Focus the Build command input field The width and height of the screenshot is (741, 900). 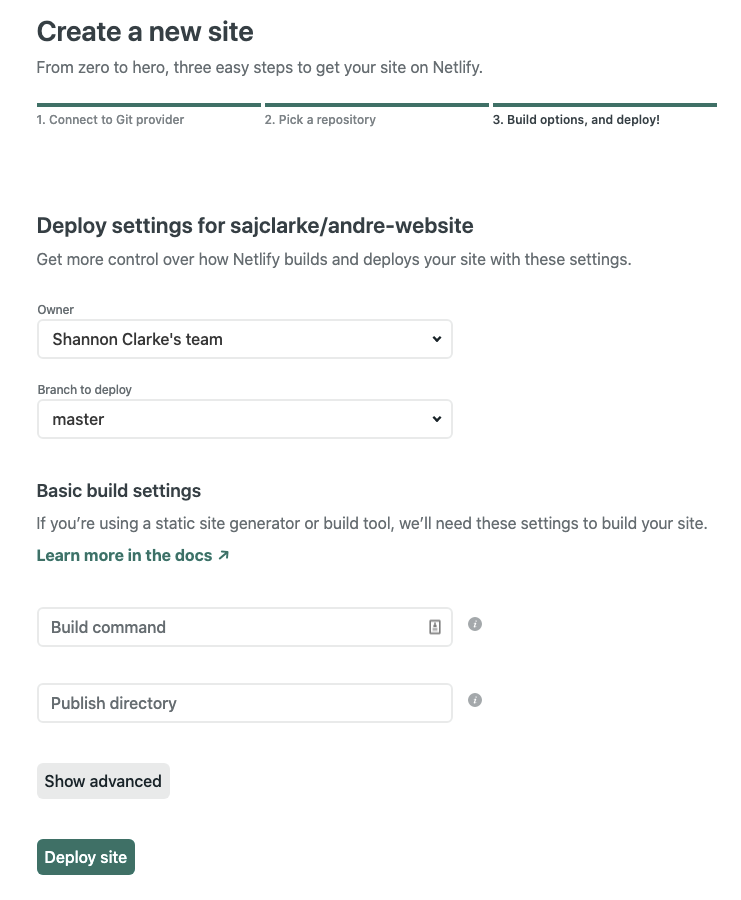(230, 627)
